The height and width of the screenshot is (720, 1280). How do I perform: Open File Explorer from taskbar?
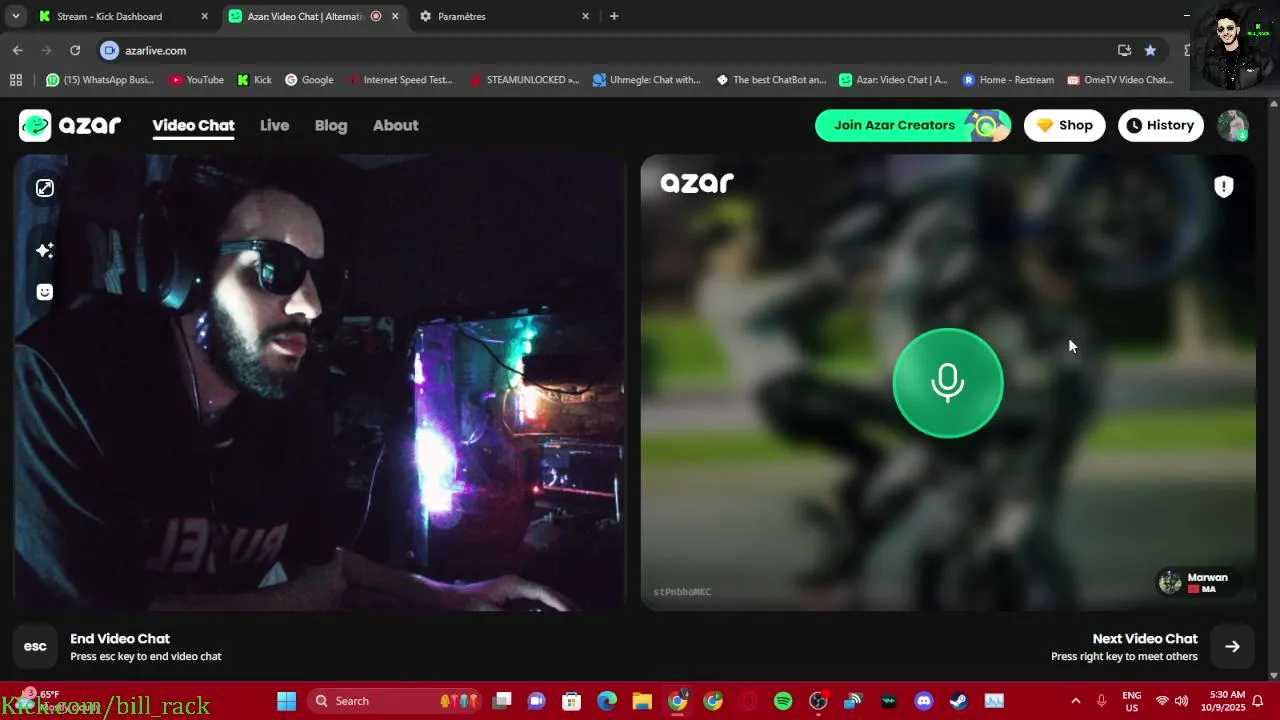coord(642,701)
